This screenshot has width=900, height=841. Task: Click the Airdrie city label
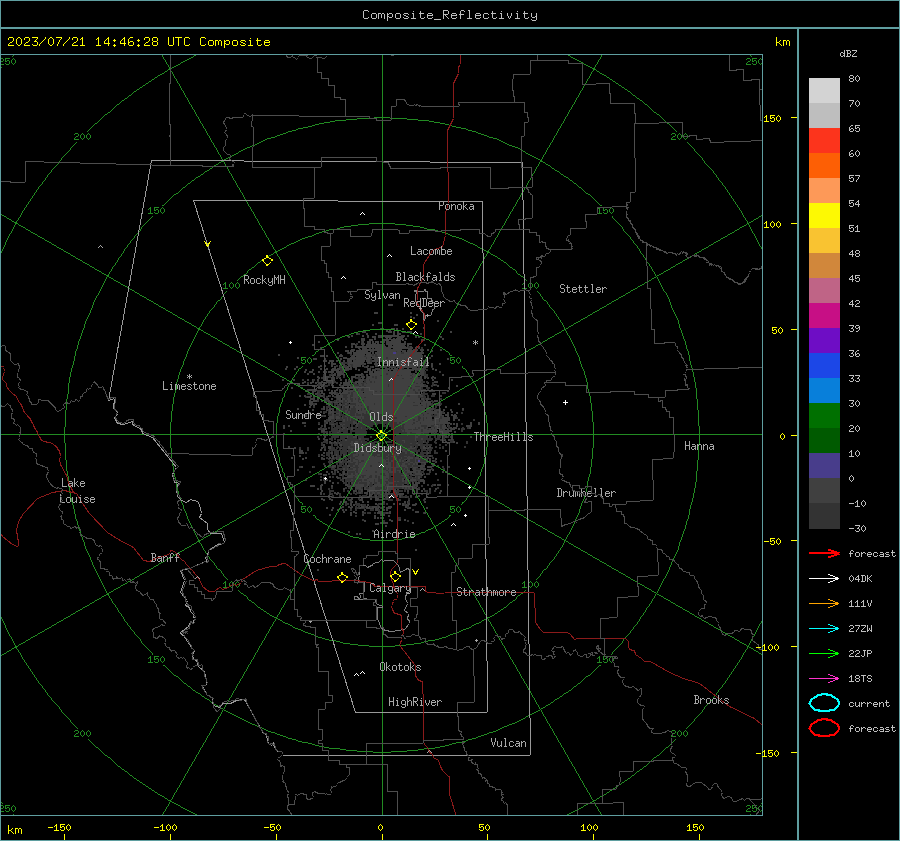pyautogui.click(x=394, y=534)
